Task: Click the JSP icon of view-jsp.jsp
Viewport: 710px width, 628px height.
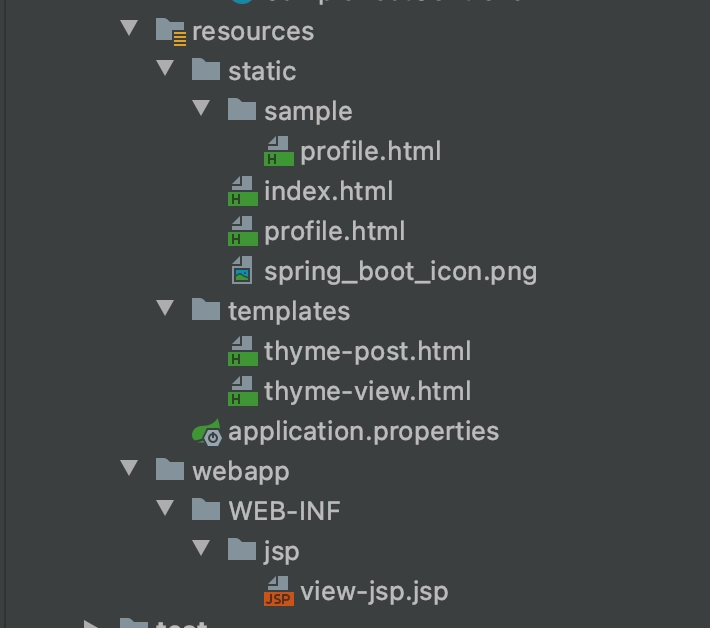Action: (x=278, y=591)
